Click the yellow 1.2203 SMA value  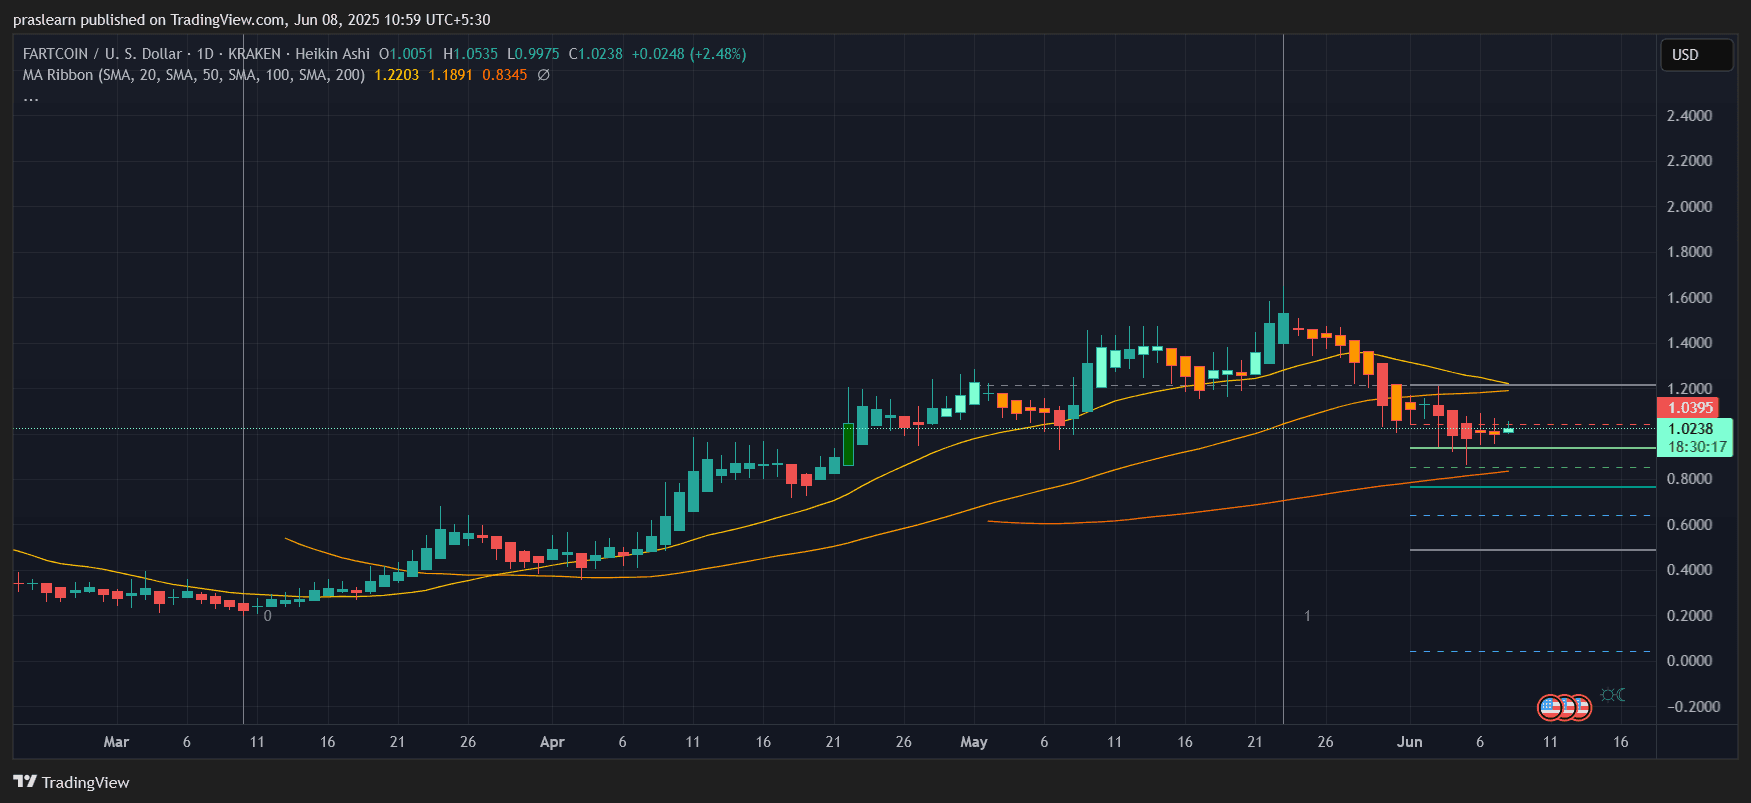(x=396, y=75)
